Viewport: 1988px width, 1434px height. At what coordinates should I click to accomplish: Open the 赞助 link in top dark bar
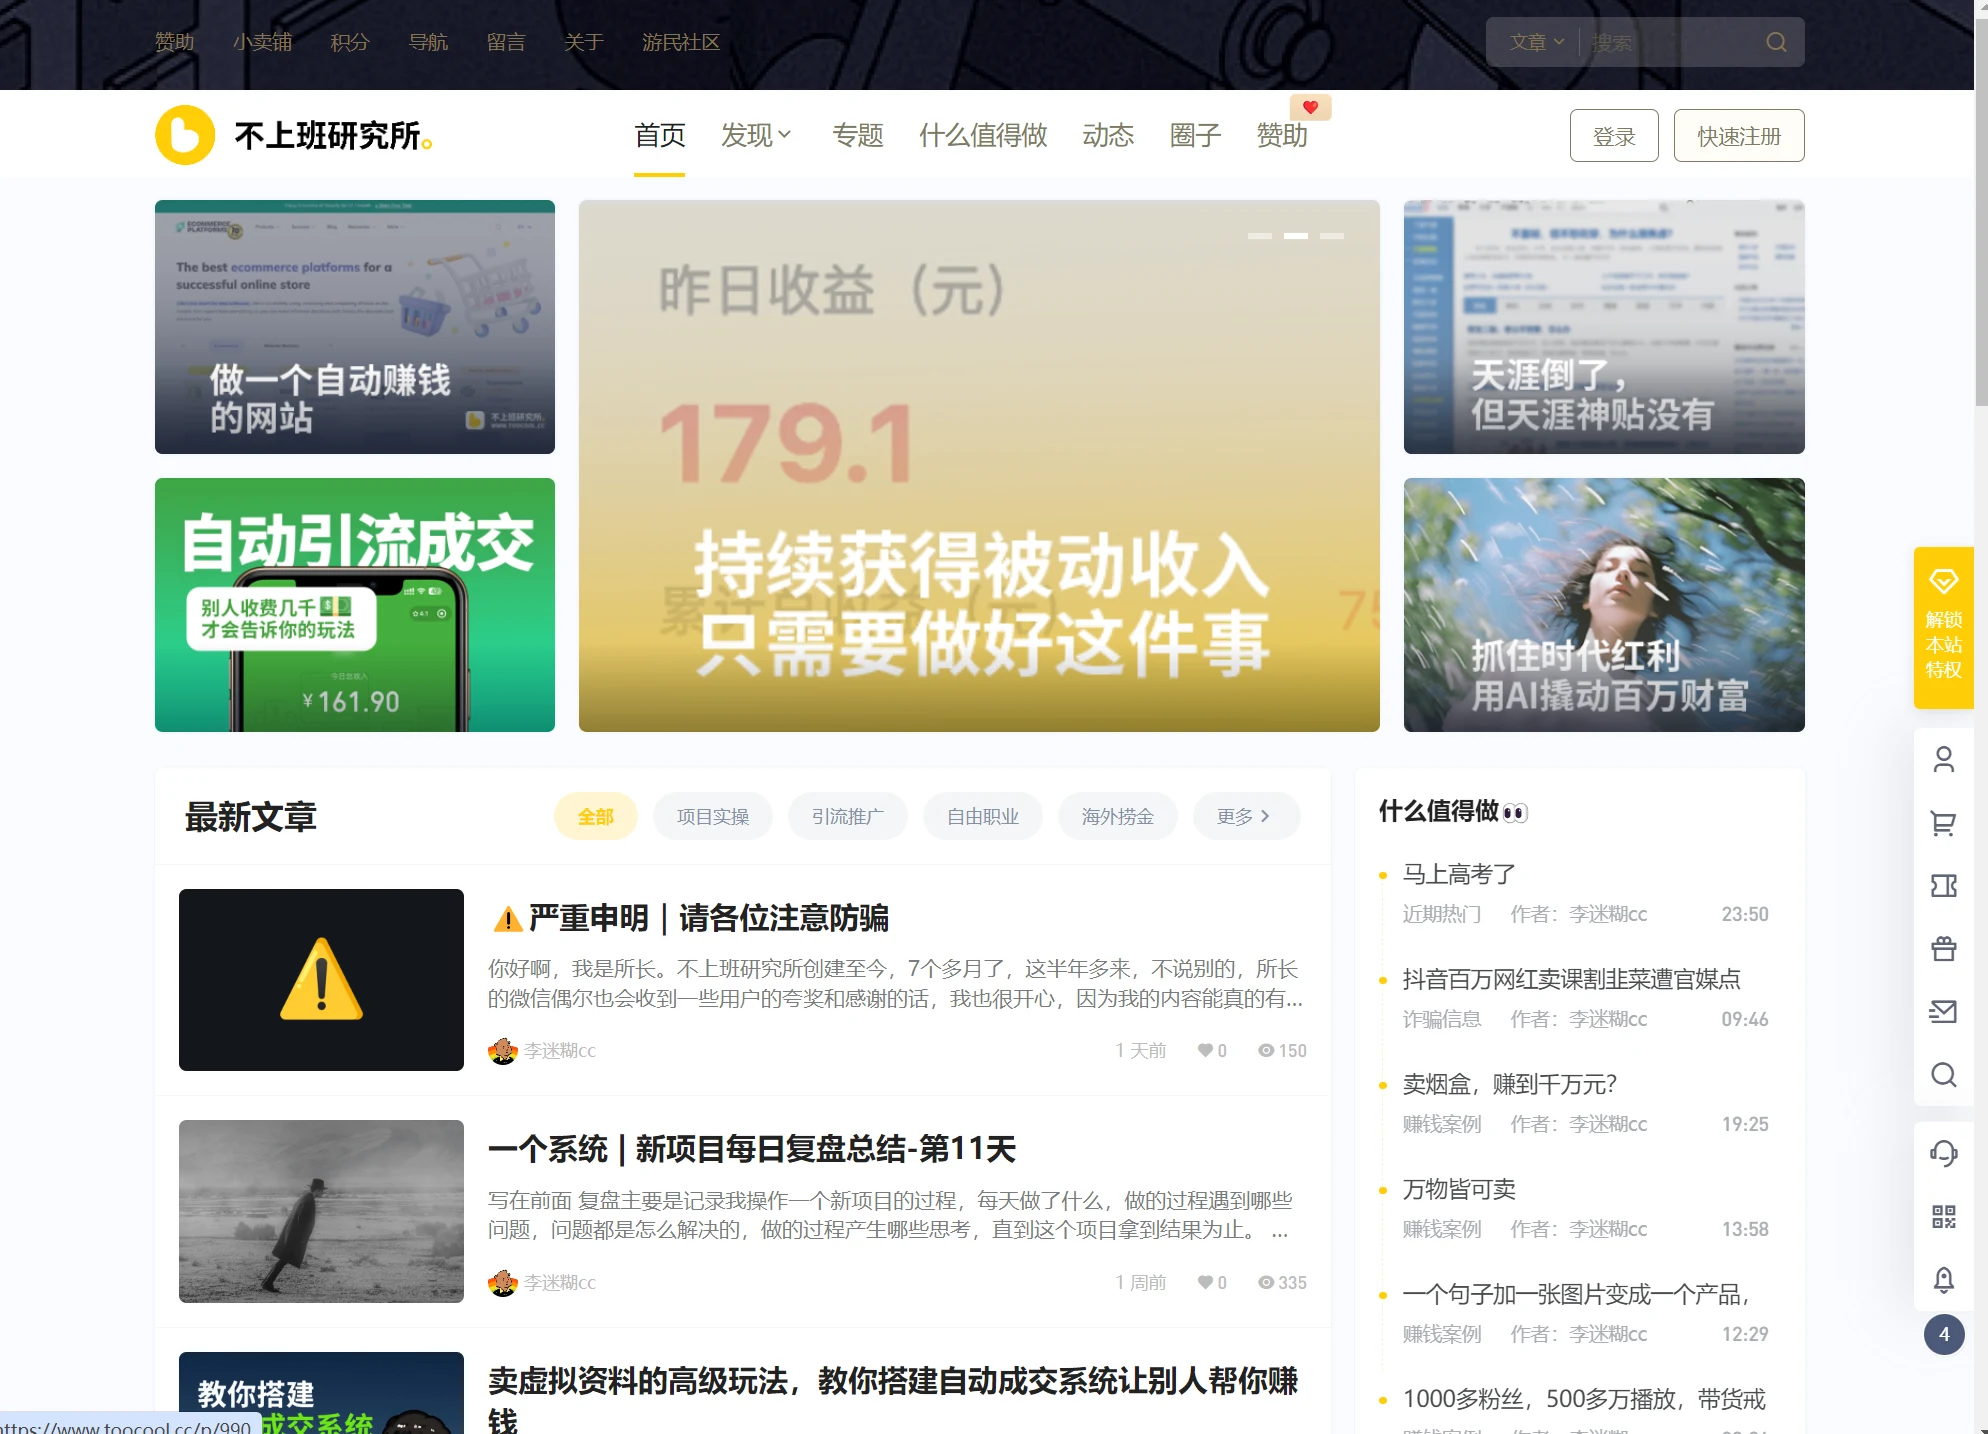coord(174,42)
